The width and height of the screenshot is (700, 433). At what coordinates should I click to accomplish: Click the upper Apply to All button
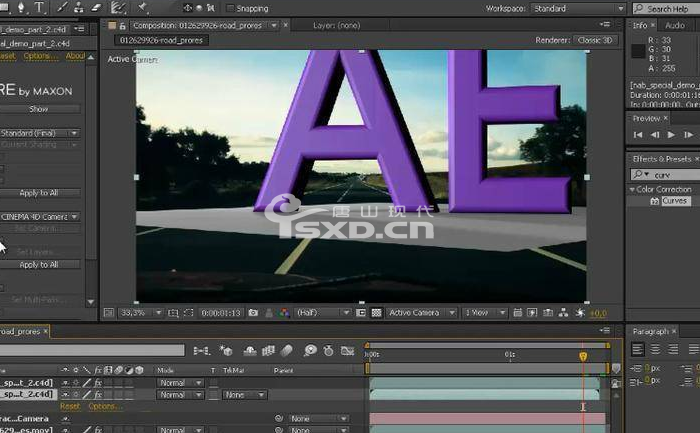39,193
